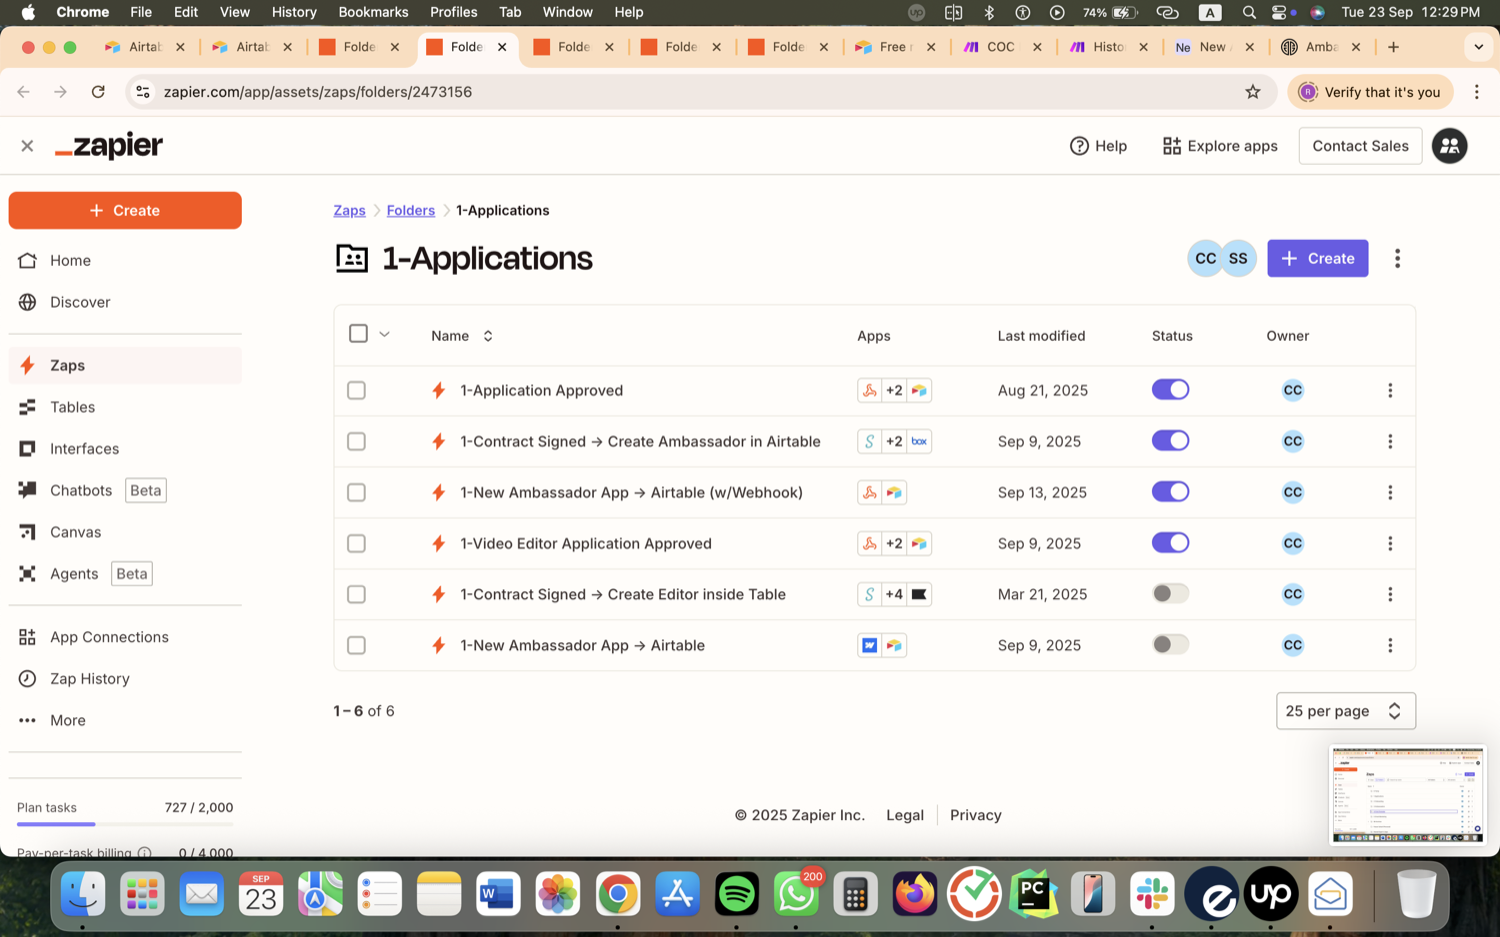Screen dimensions: 1500x937
Task: Open row menu for 1-New Ambassador App → Airtable
Action: click(1390, 645)
